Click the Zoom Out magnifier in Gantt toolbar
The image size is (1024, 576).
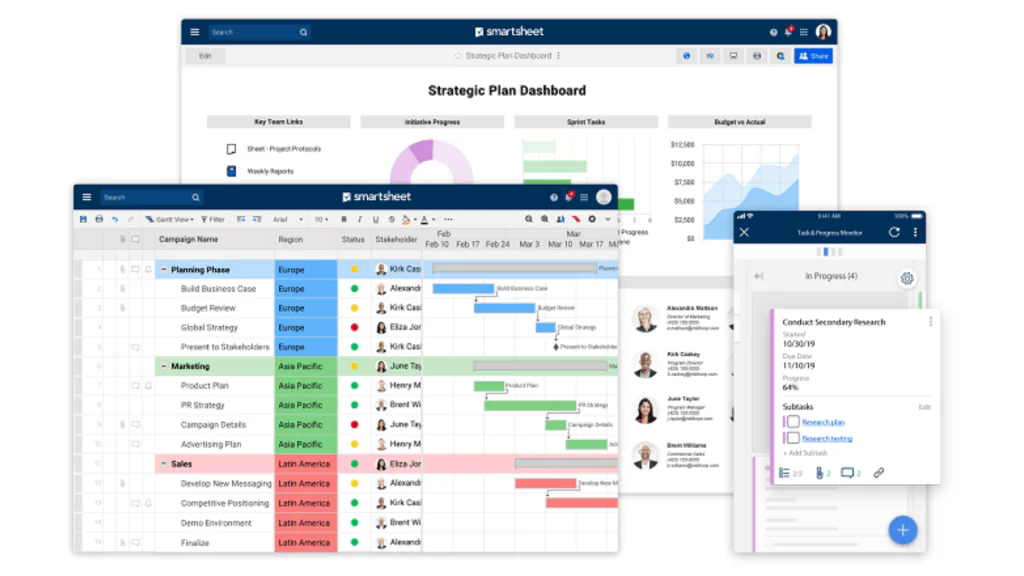529,219
